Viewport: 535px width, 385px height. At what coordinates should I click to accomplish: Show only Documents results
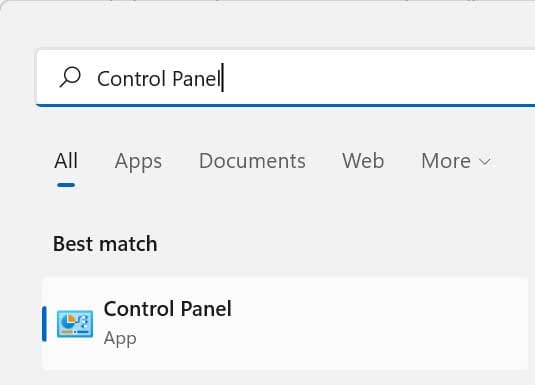(252, 161)
